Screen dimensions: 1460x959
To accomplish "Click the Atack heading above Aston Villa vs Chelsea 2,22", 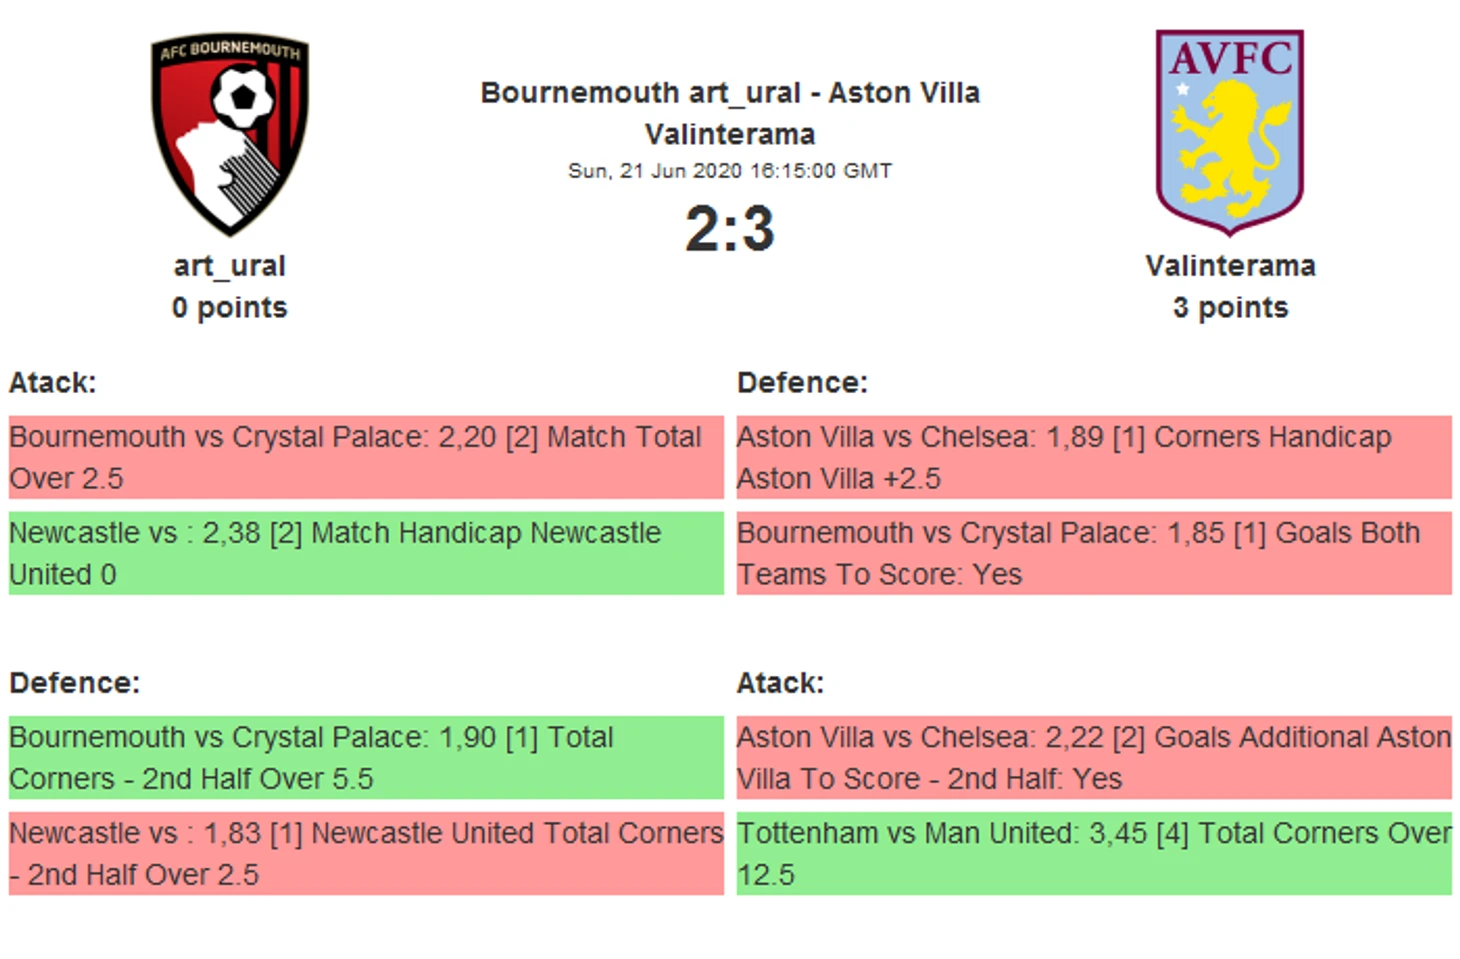I will click(x=780, y=683).
